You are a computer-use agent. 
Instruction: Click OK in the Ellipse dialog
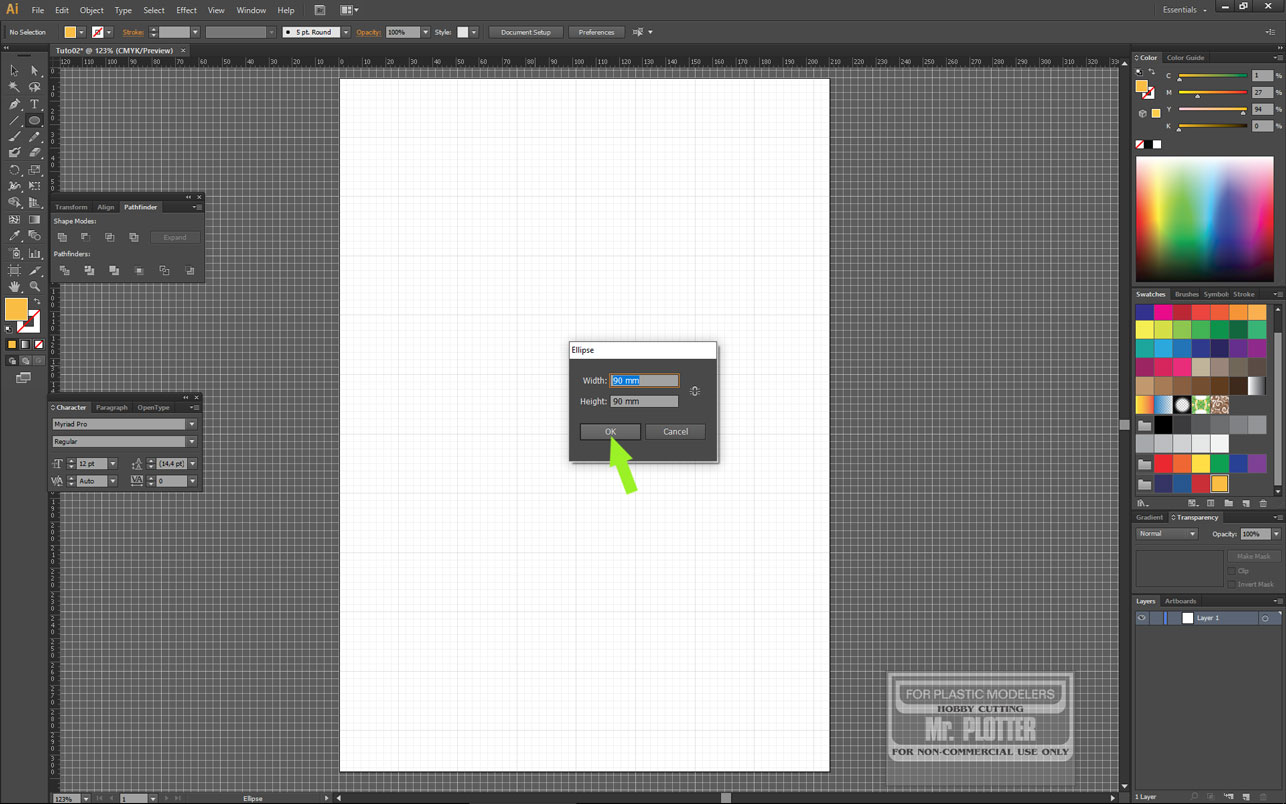click(610, 432)
